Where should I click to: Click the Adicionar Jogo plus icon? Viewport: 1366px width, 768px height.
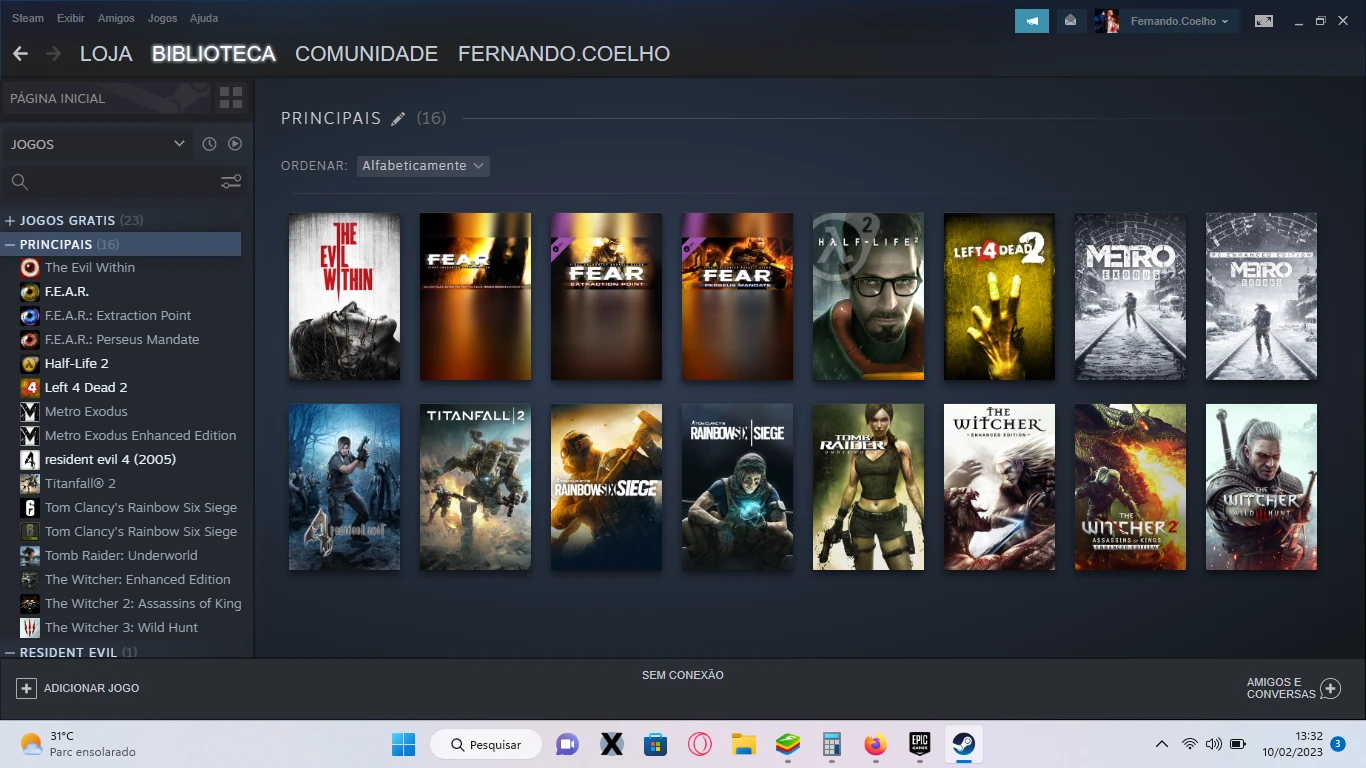pyautogui.click(x=27, y=688)
